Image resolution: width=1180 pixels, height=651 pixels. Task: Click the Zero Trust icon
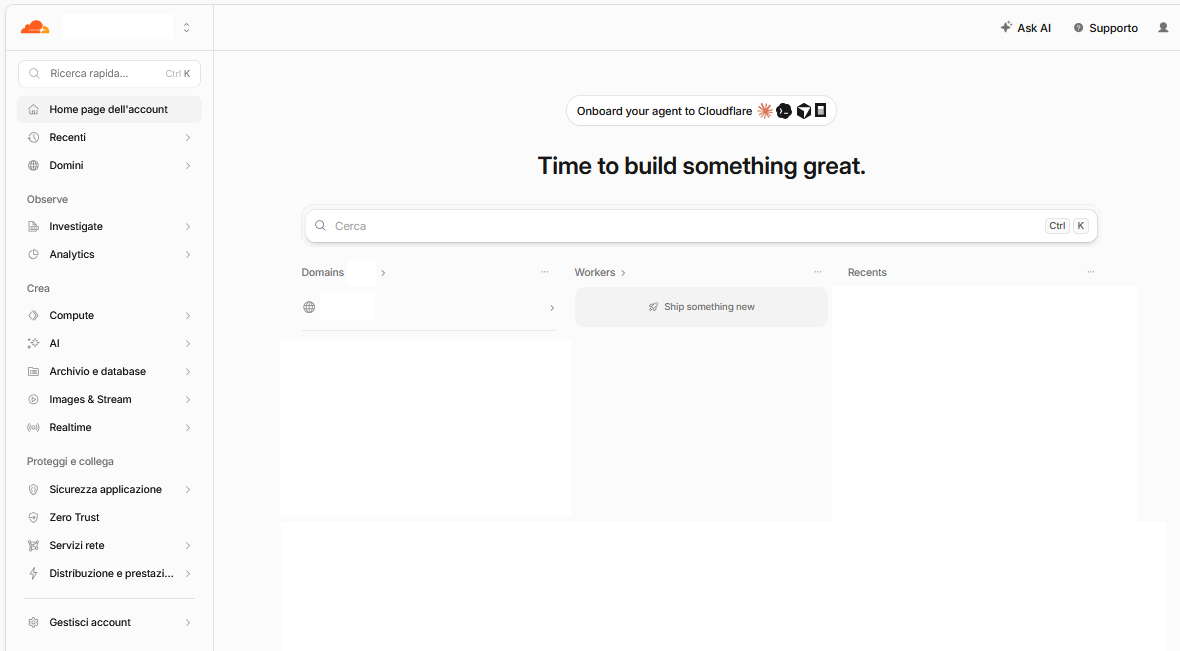click(33, 517)
